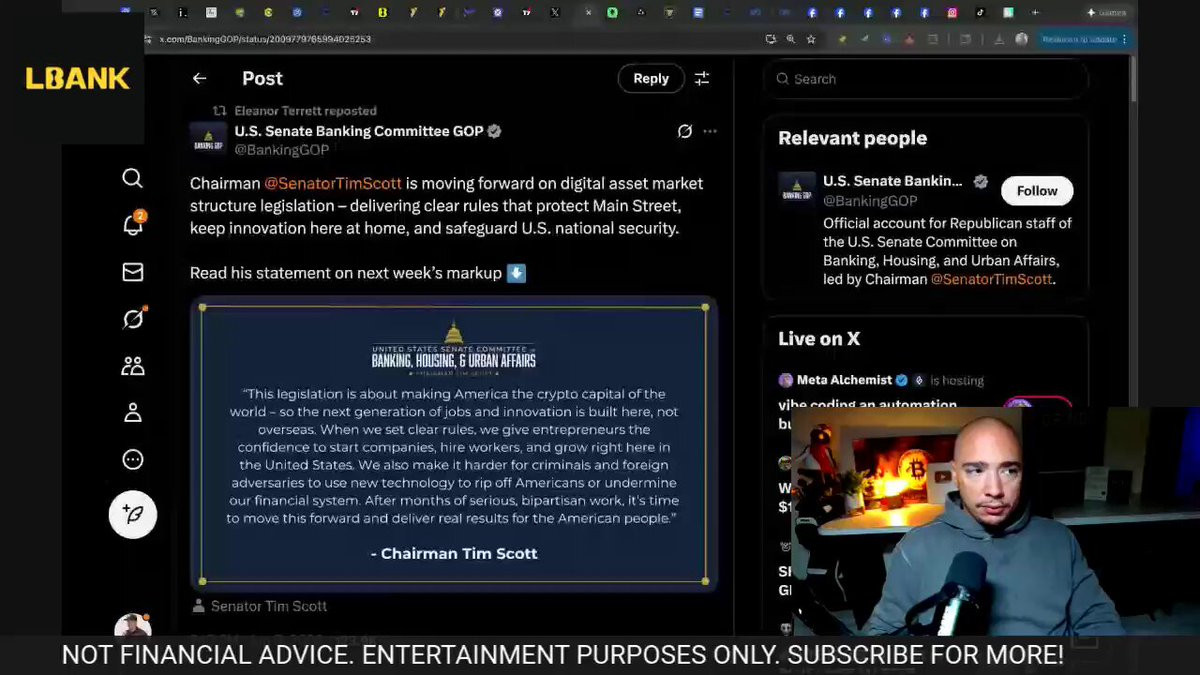Screen dimensions: 1200x675
Task: Go back using the arrow beside Post
Action: (199, 78)
